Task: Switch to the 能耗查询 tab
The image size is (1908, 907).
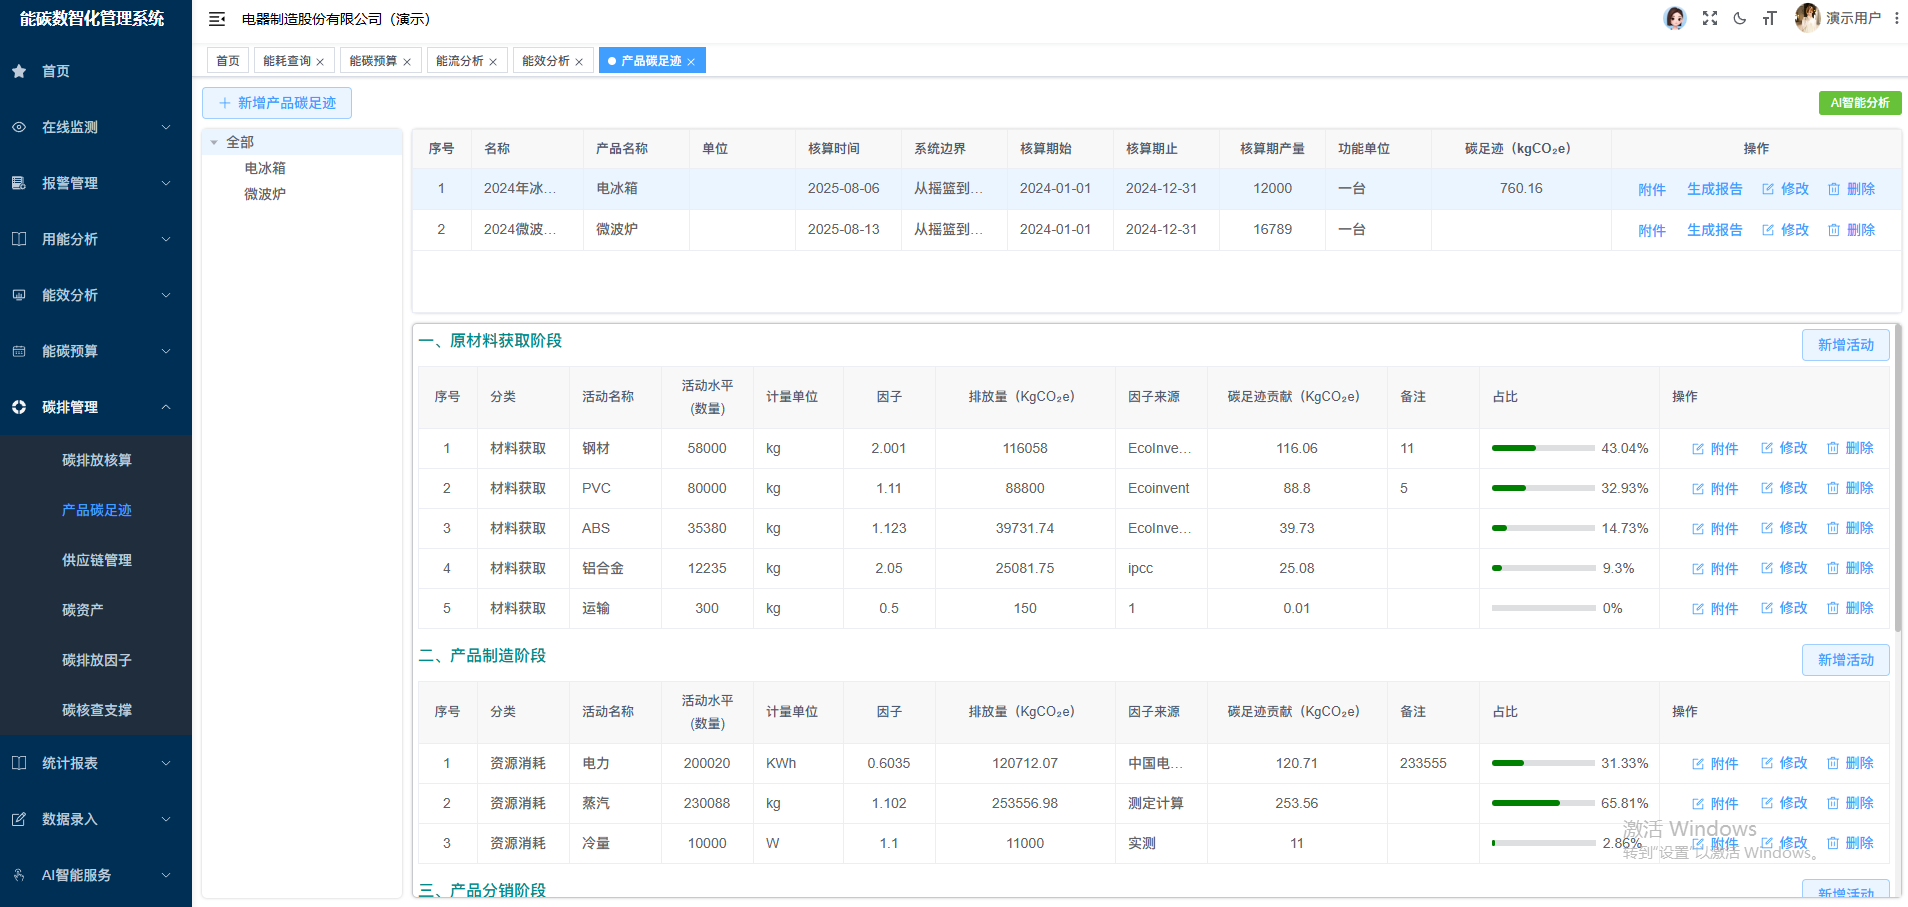Action: coord(287,60)
